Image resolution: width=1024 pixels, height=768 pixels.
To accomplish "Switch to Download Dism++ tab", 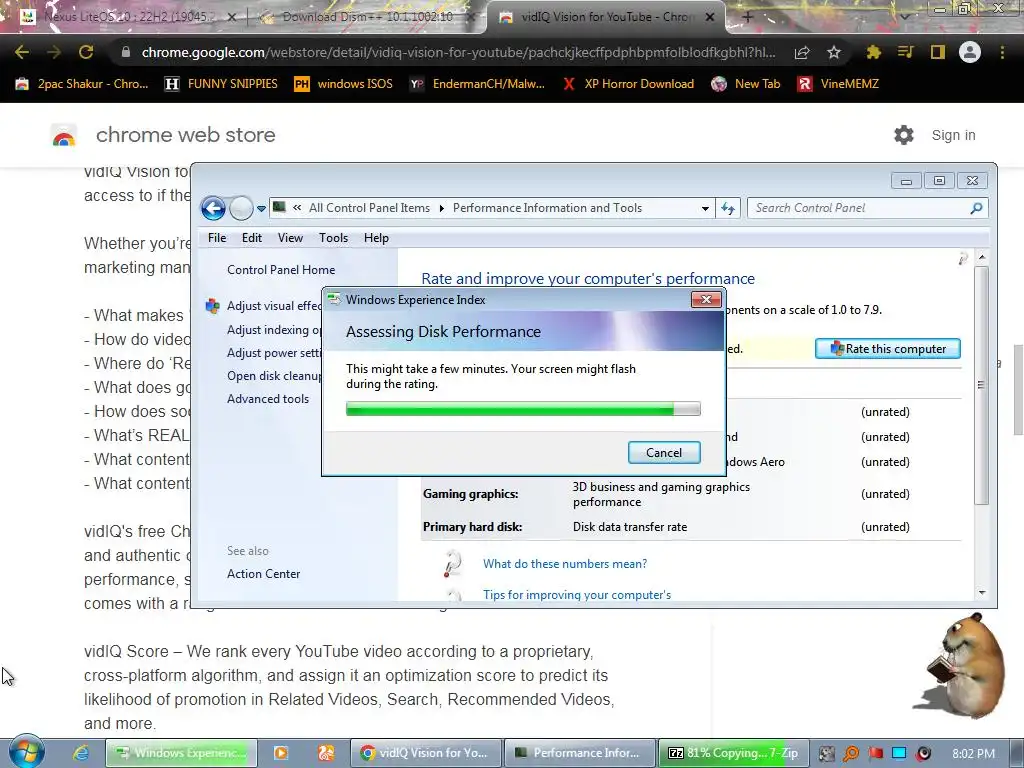I will click(366, 17).
